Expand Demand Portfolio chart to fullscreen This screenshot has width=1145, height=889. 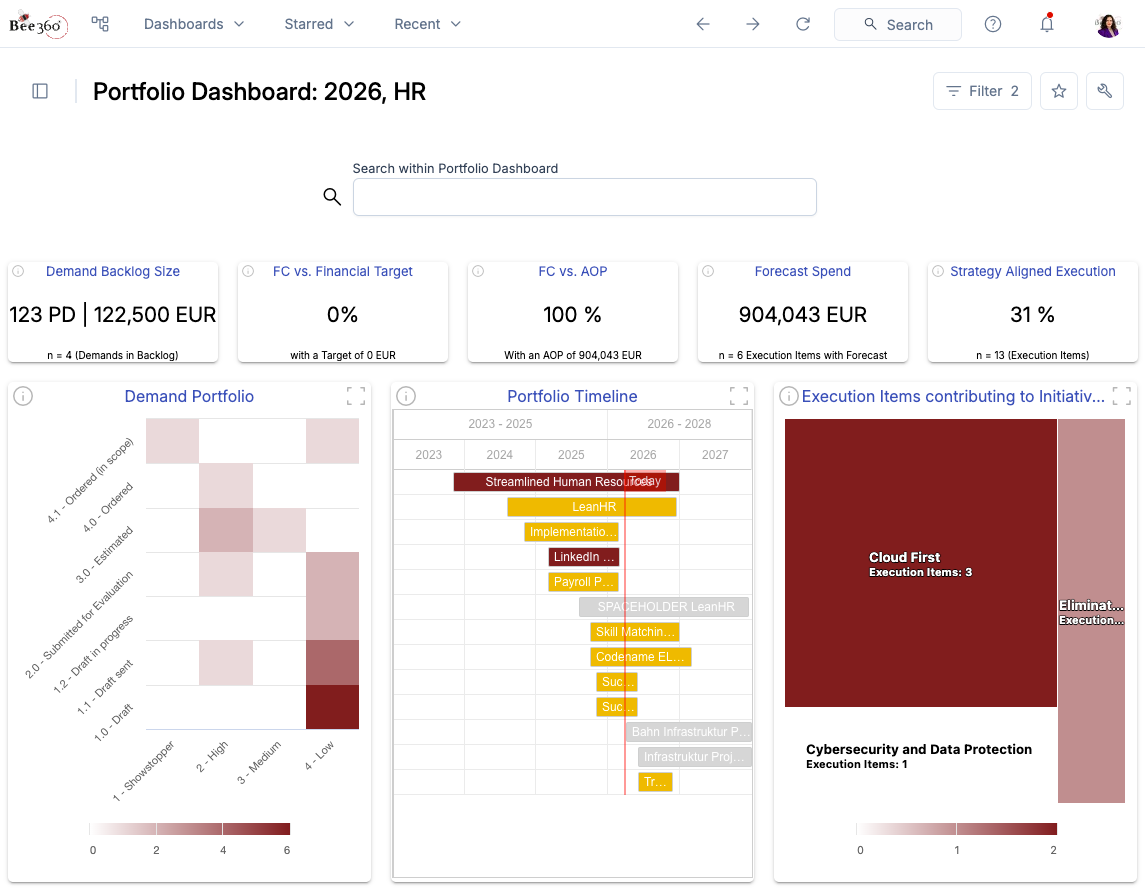[356, 396]
